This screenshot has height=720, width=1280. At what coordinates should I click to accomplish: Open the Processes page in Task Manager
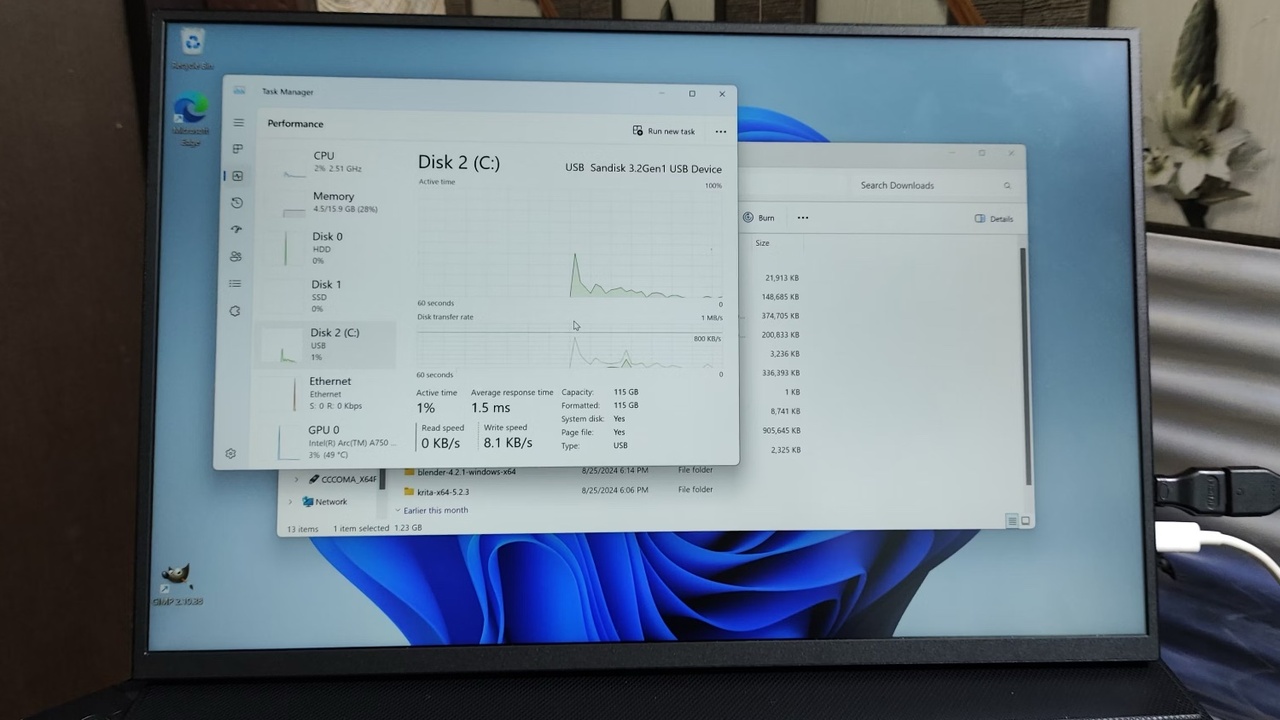(238, 149)
